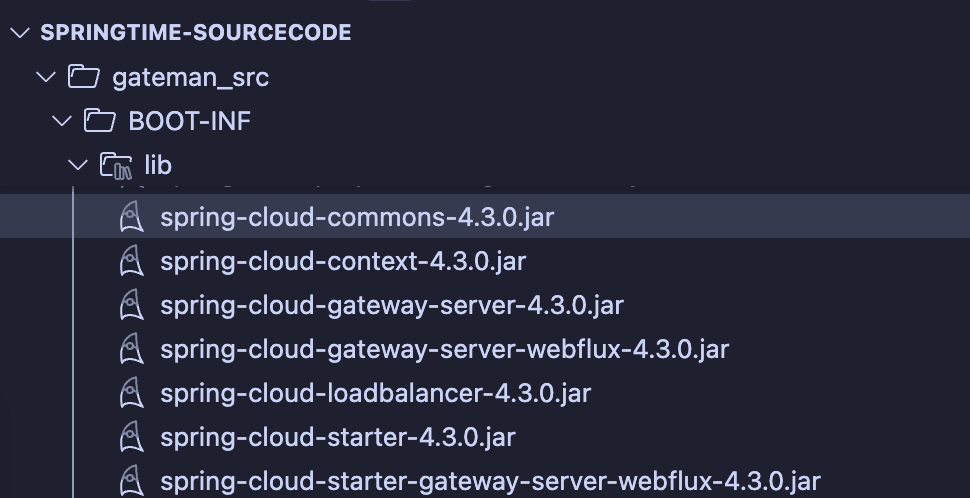Collapse the gateman_src folder chevron

coord(45,77)
